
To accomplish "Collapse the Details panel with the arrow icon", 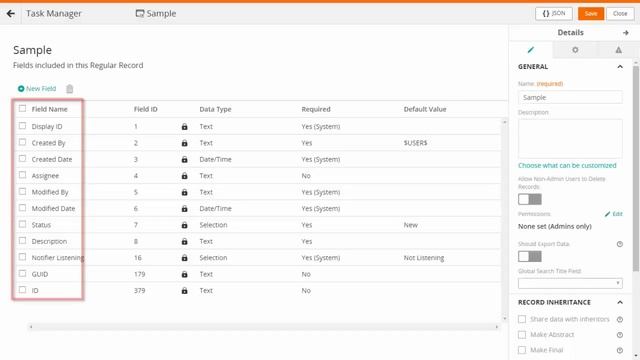I will (x=626, y=33).
